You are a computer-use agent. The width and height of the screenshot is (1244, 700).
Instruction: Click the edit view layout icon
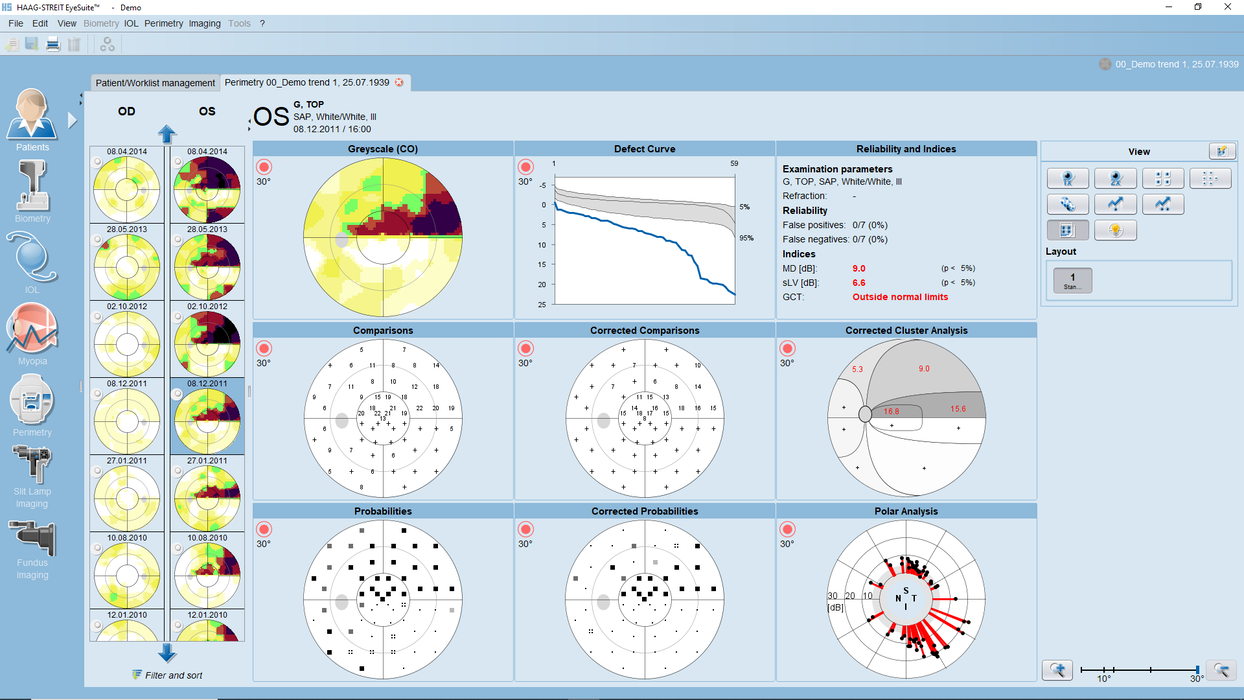(x=1220, y=151)
